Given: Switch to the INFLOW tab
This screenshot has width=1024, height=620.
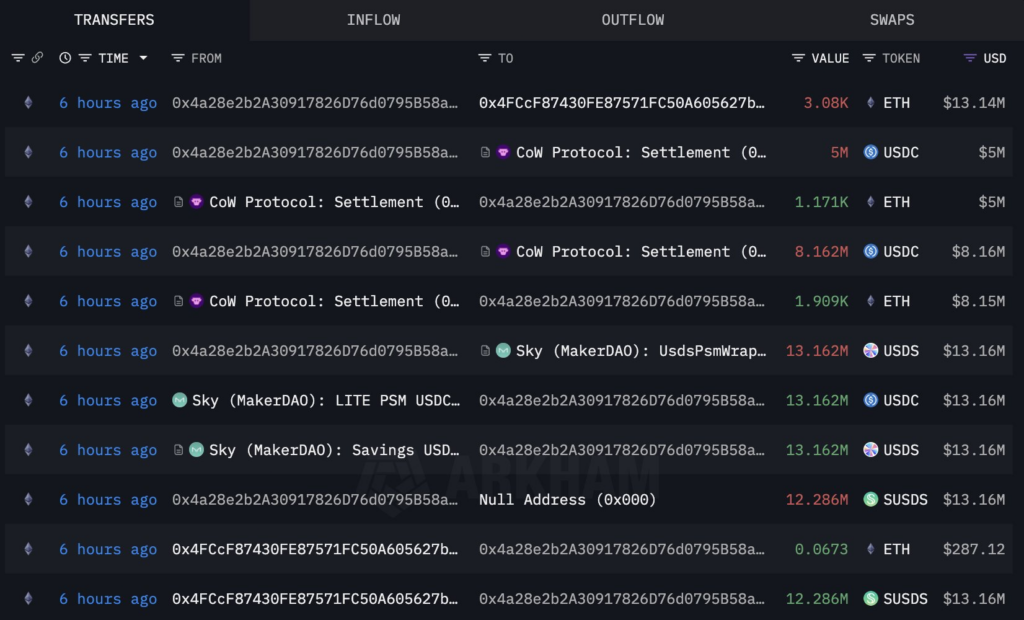Looking at the screenshot, I should 373,19.
